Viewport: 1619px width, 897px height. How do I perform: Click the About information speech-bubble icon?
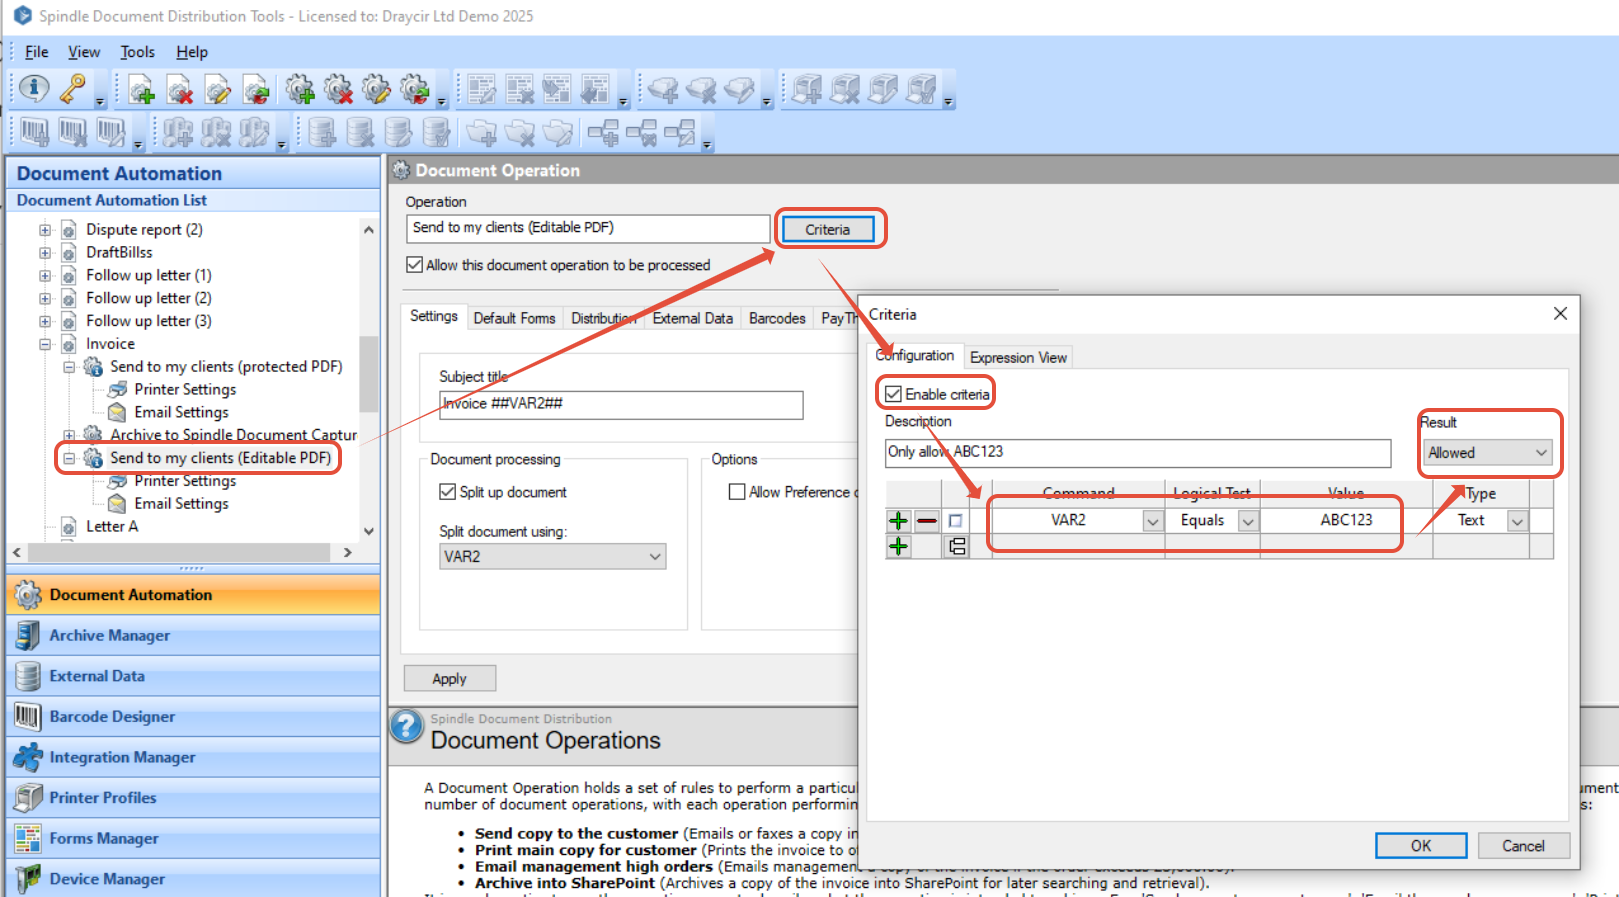tap(34, 89)
